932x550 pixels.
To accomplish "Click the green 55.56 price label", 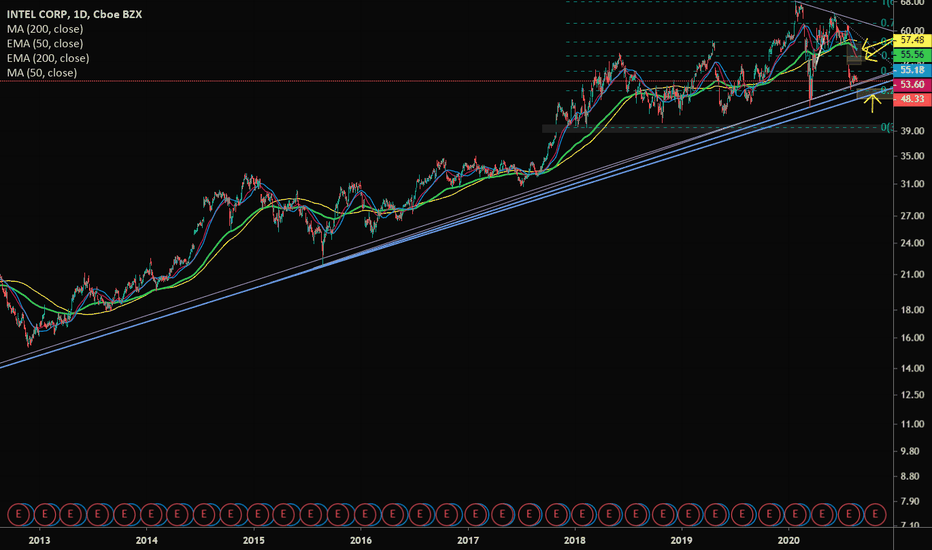I will coord(912,55).
